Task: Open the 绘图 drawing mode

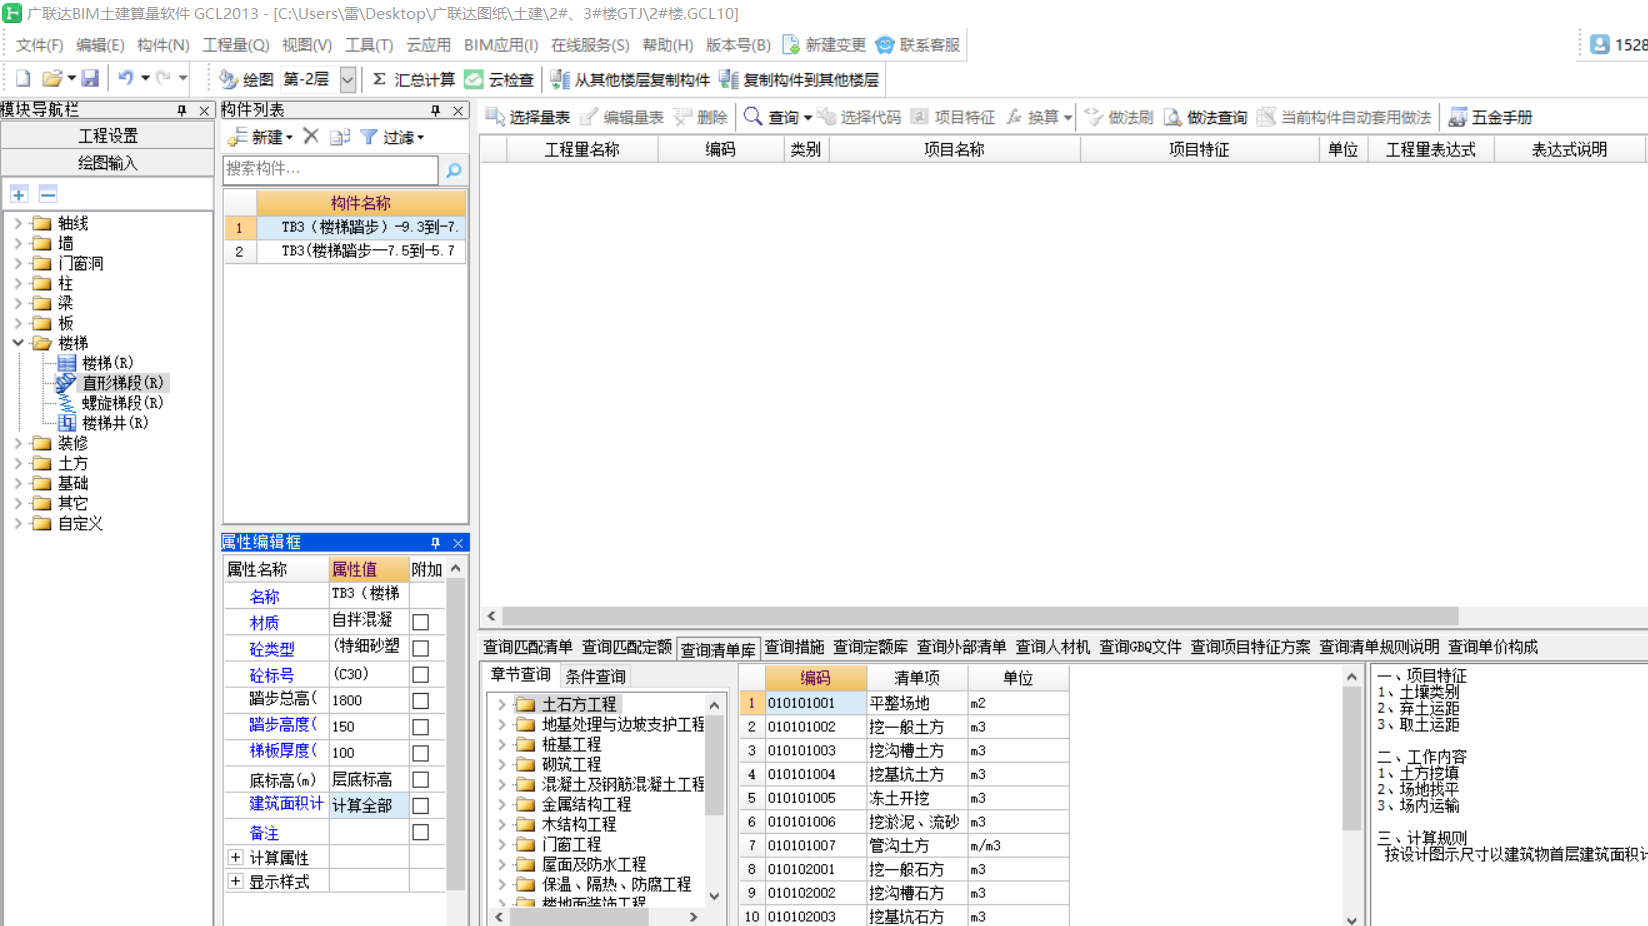Action: click(246, 79)
